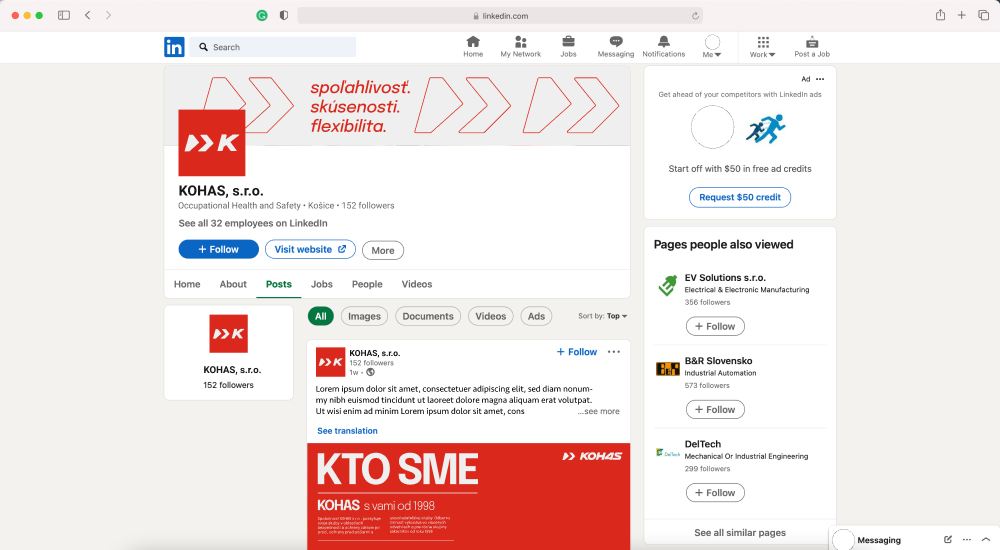The height and width of the screenshot is (550, 1000).
Task: Open See all 32 employees link
Action: pos(253,223)
